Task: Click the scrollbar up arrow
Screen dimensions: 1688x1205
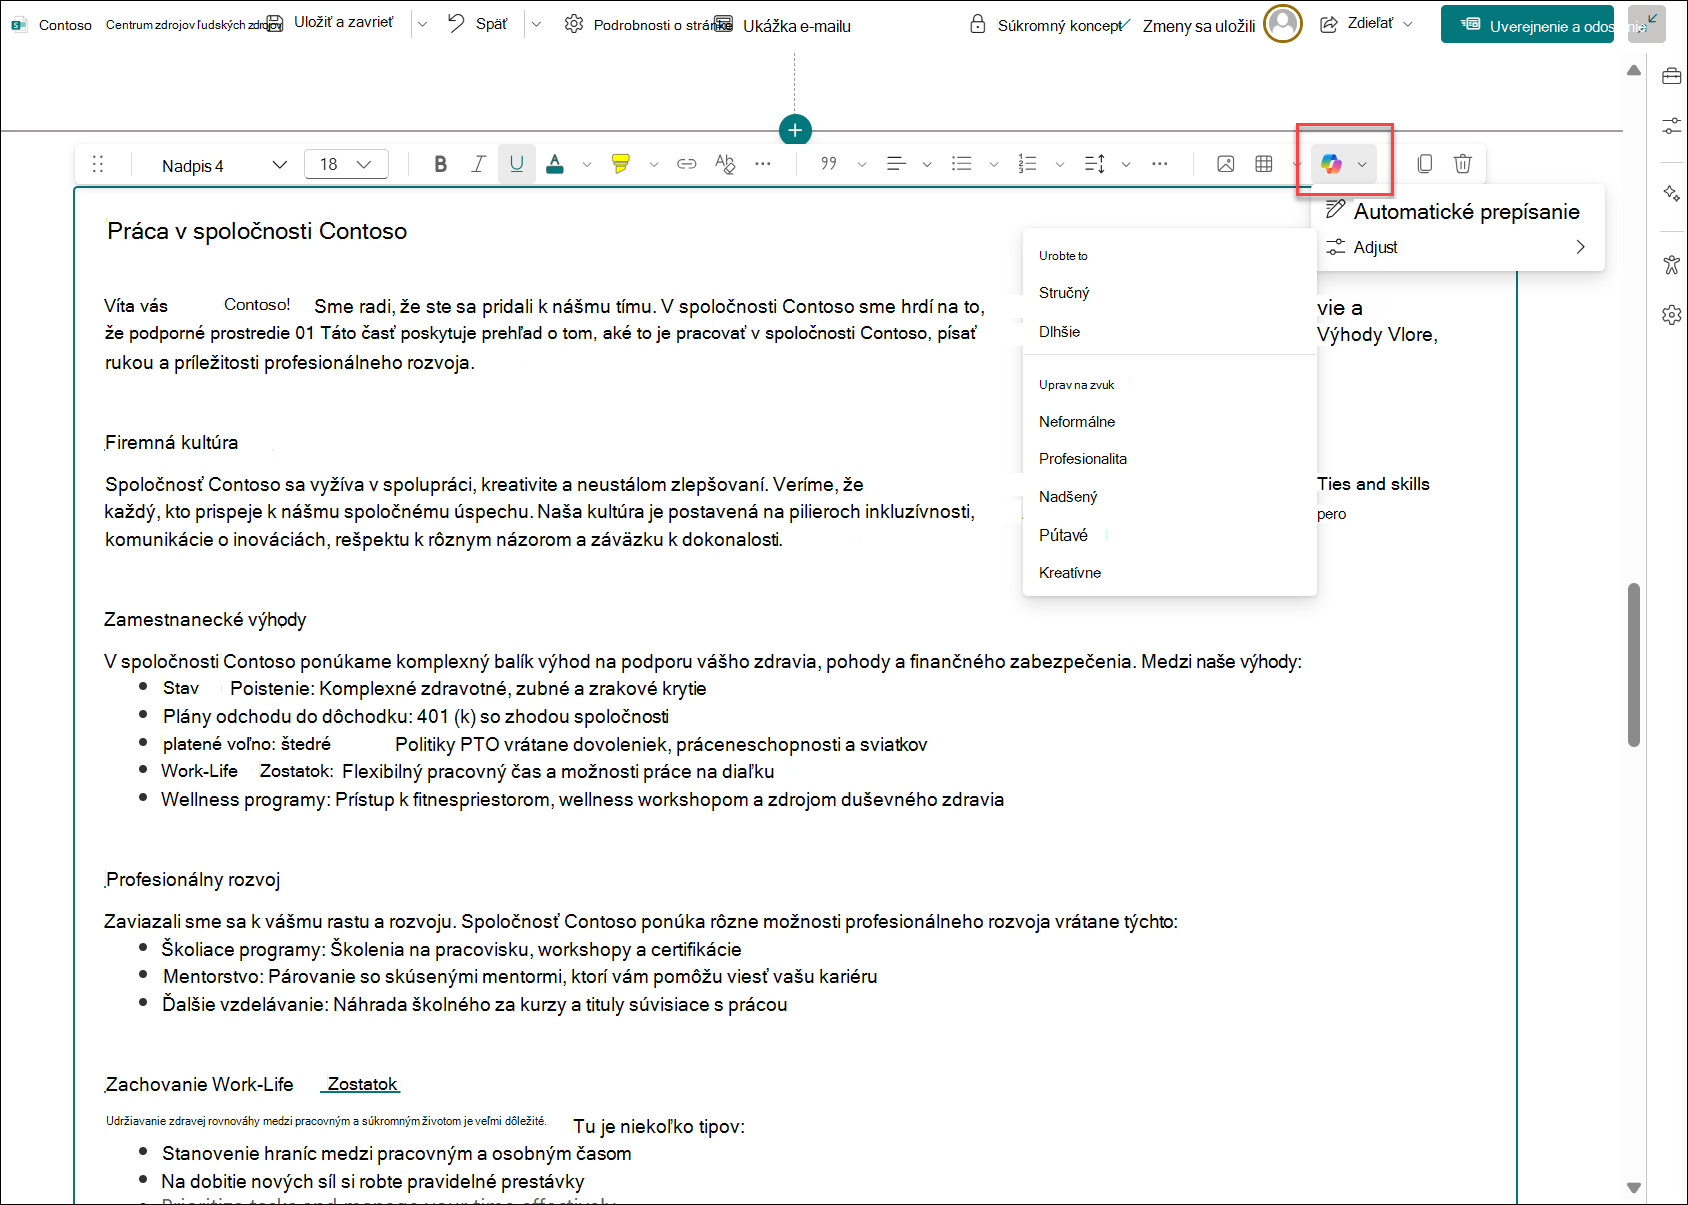Action: pos(1634,70)
